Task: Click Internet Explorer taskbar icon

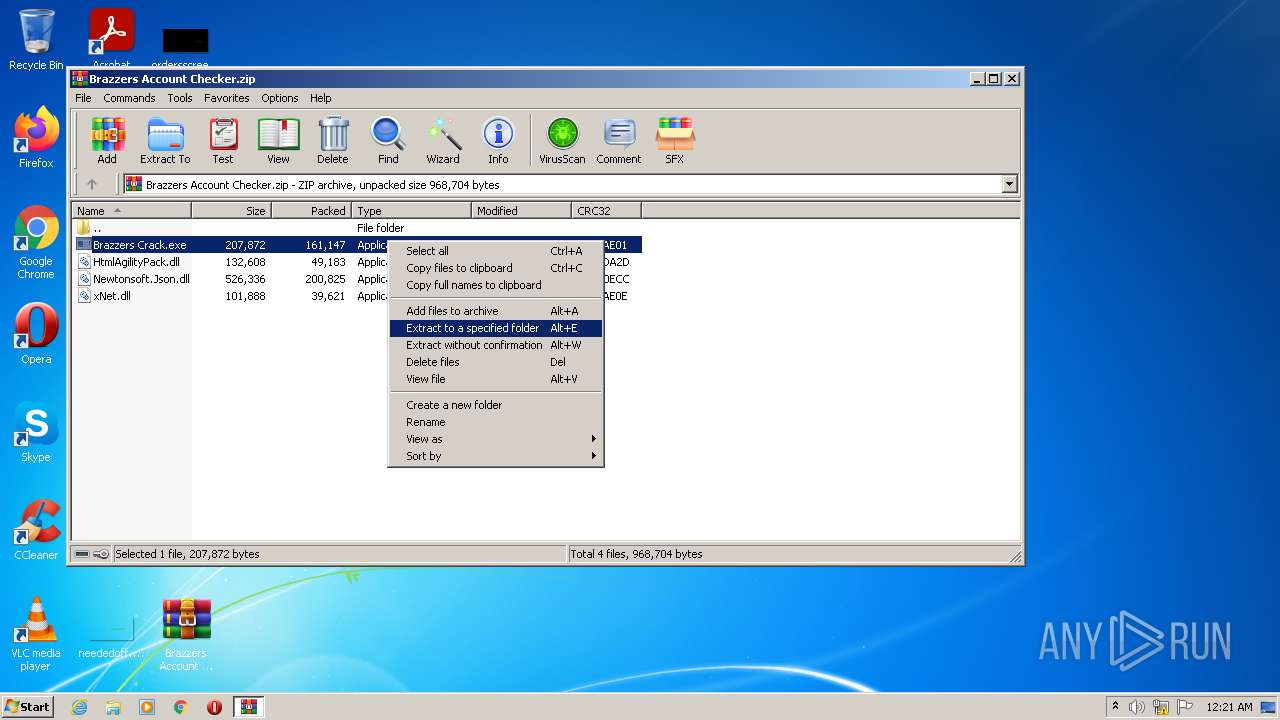Action: 79,707
